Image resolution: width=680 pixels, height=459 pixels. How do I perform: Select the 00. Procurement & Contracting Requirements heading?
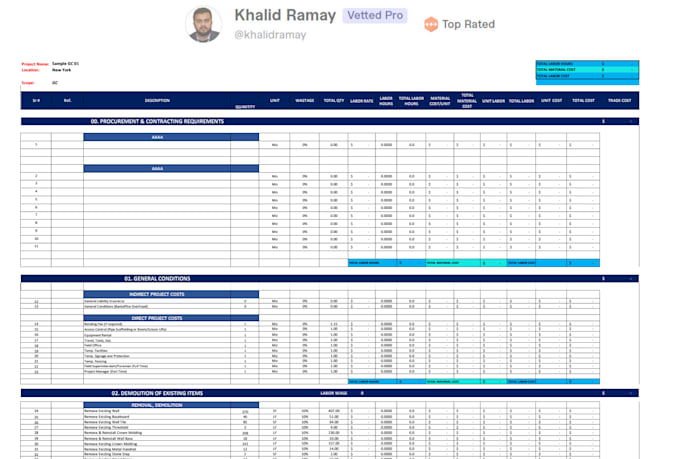[x=157, y=121]
